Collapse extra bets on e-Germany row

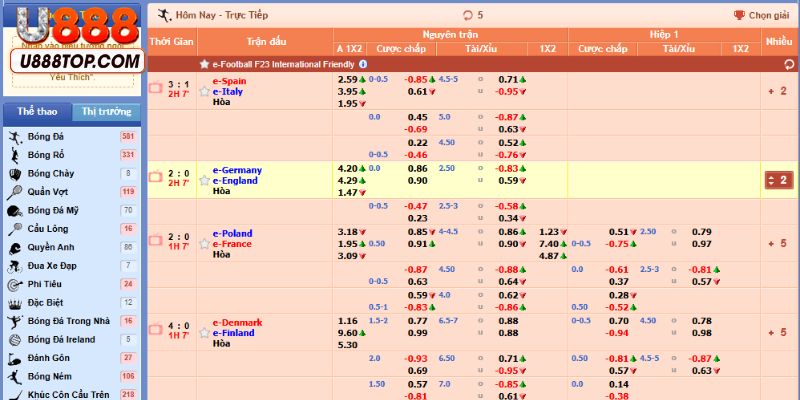(777, 180)
